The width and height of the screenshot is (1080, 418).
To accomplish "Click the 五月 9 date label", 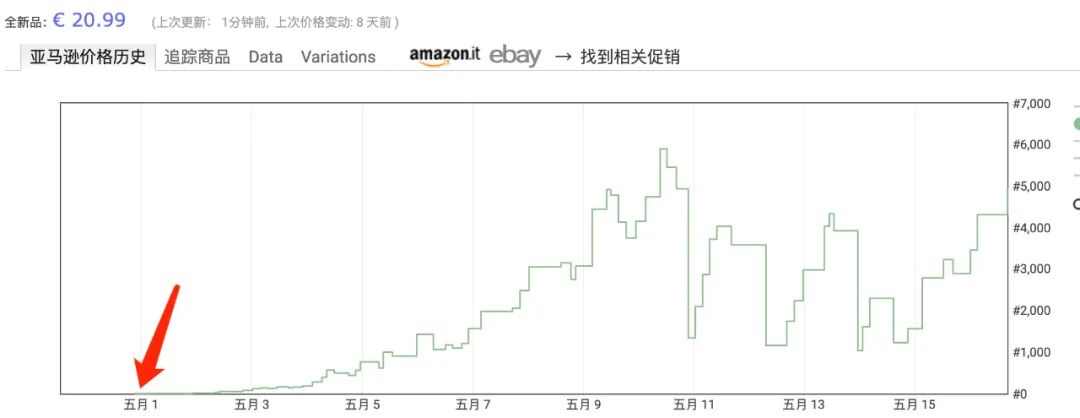I will point(583,404).
